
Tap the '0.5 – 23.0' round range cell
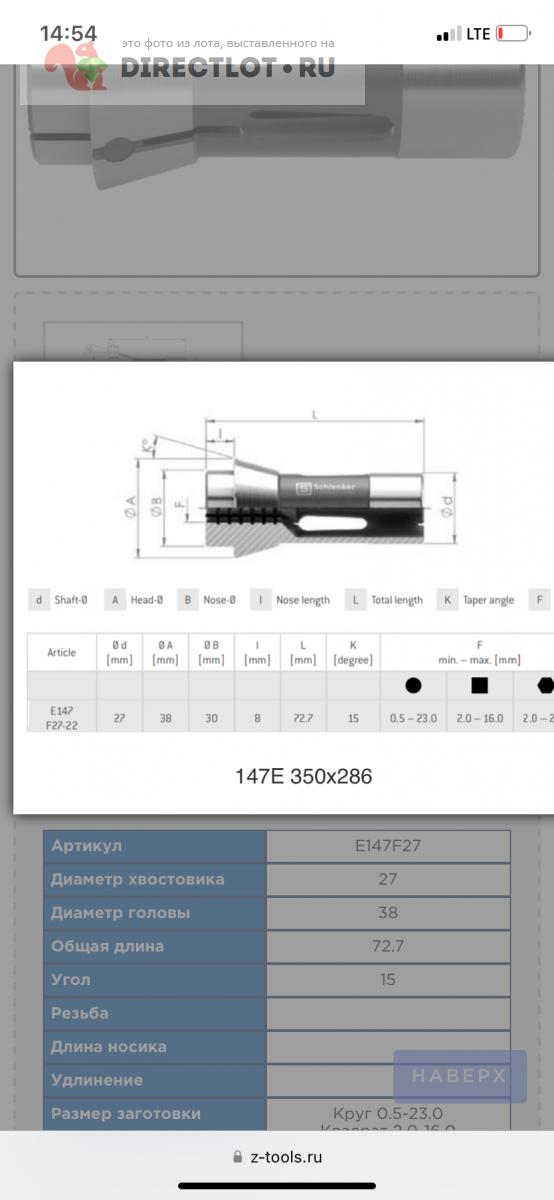[413, 718]
